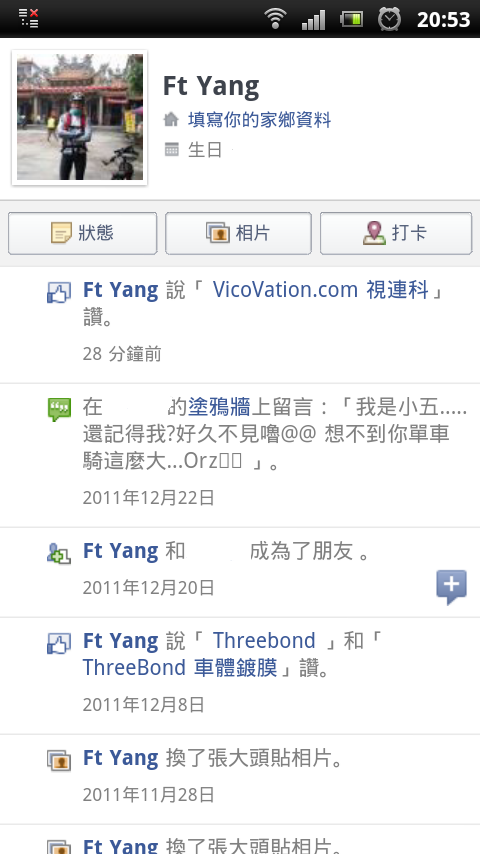
Task: Open the 塗鴉牆 wall link
Action: click(219, 407)
